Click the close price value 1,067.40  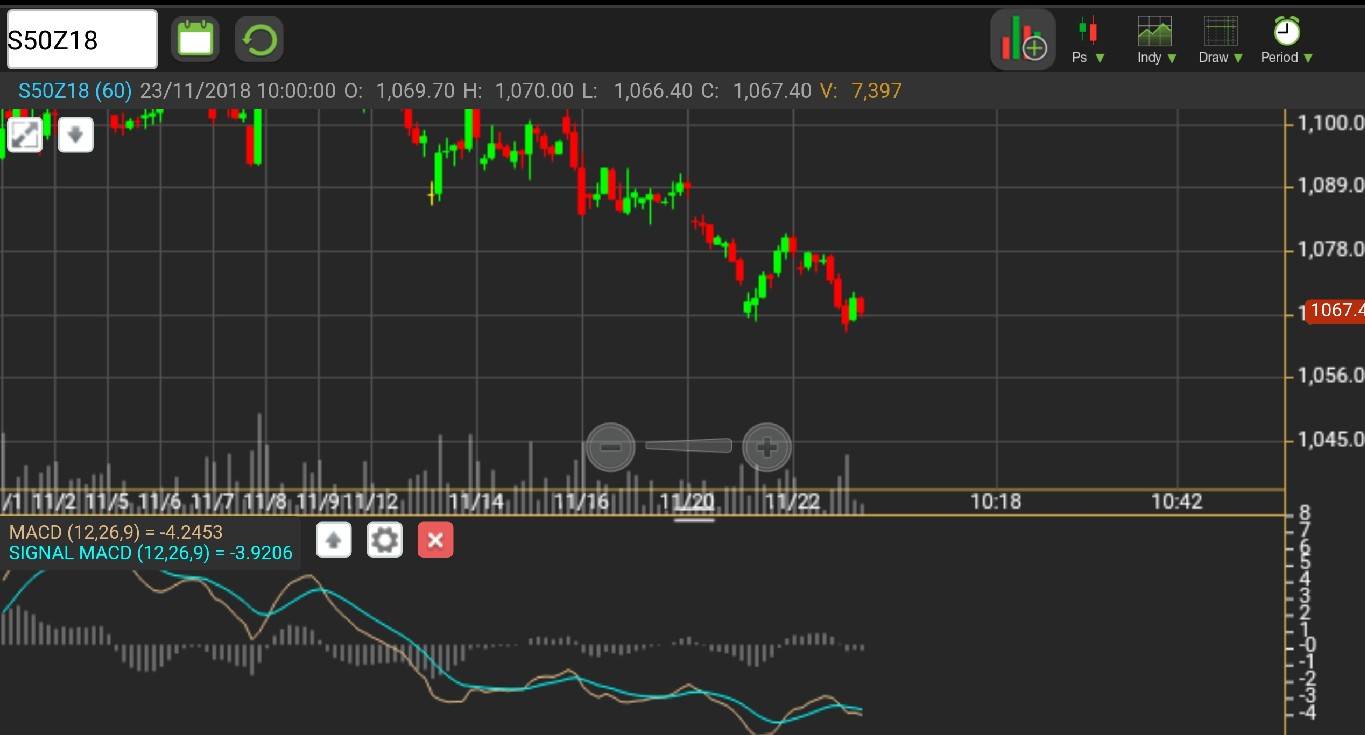(x=772, y=91)
